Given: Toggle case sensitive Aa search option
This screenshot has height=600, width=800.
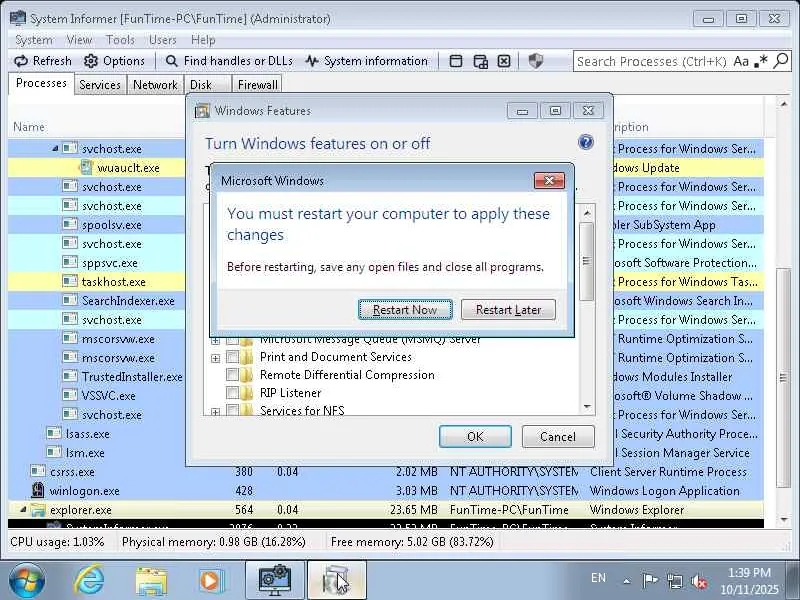Looking at the screenshot, I should (x=741, y=61).
